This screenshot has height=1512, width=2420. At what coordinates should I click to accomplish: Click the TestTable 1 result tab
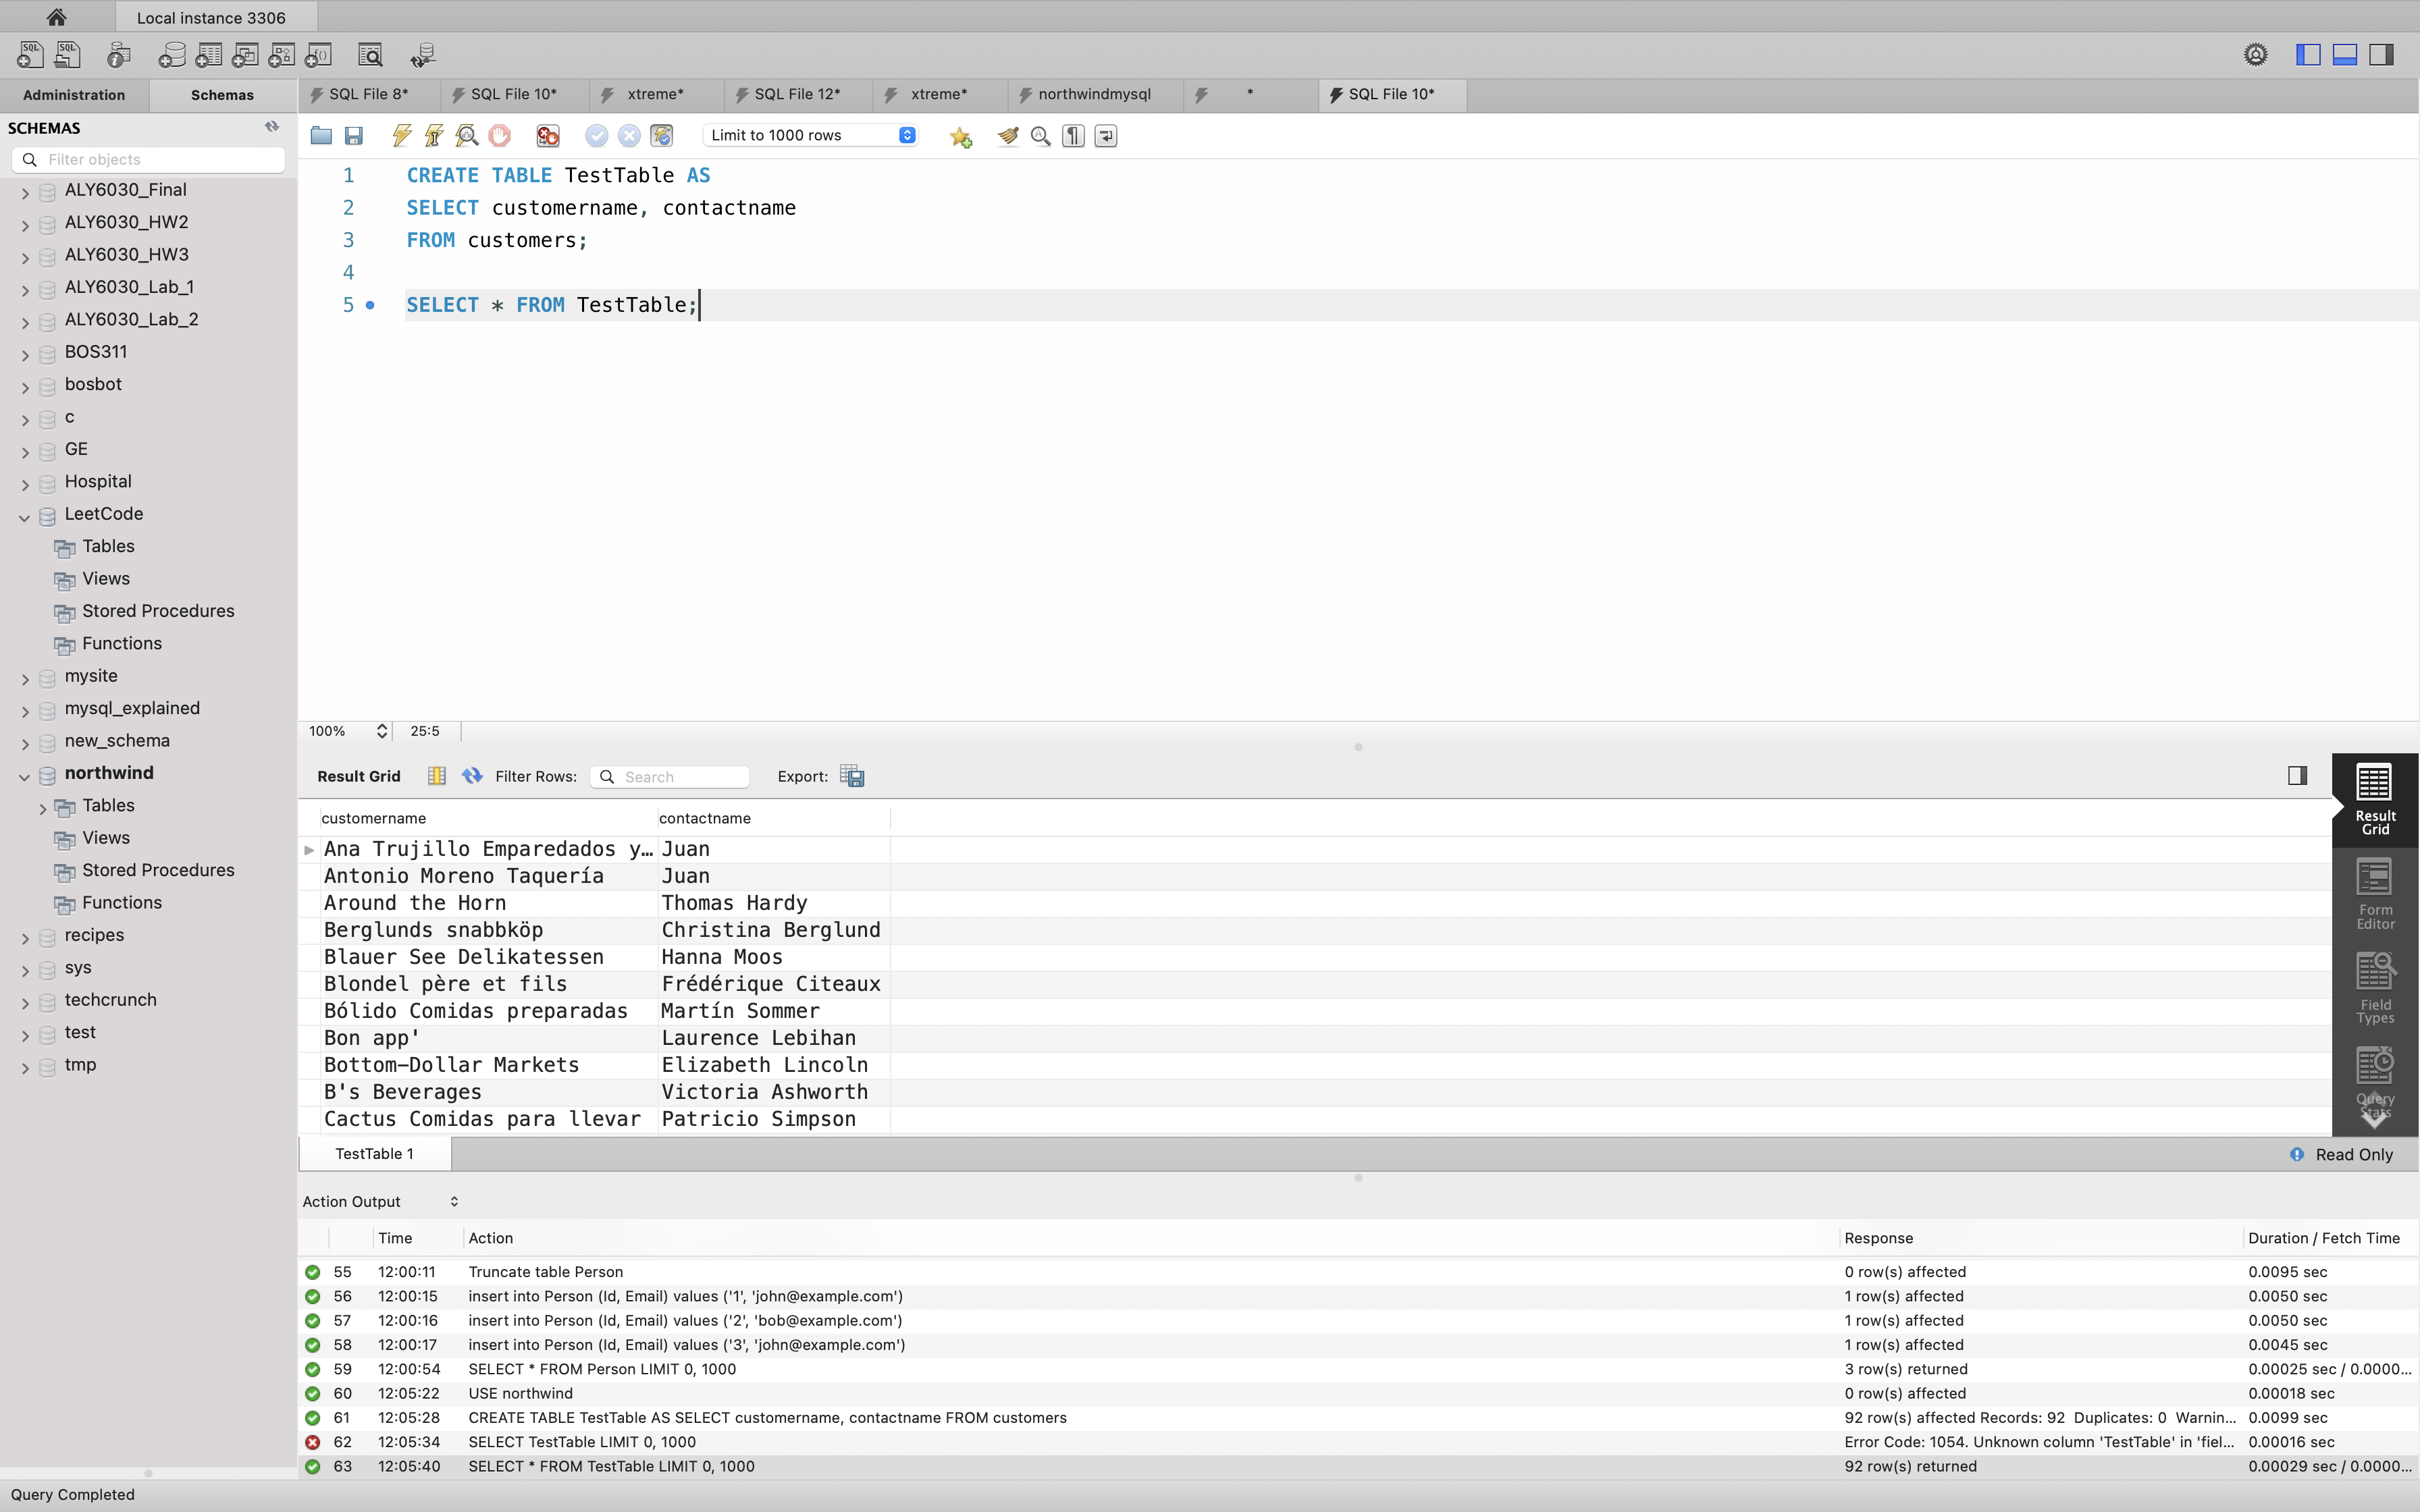pos(374,1153)
